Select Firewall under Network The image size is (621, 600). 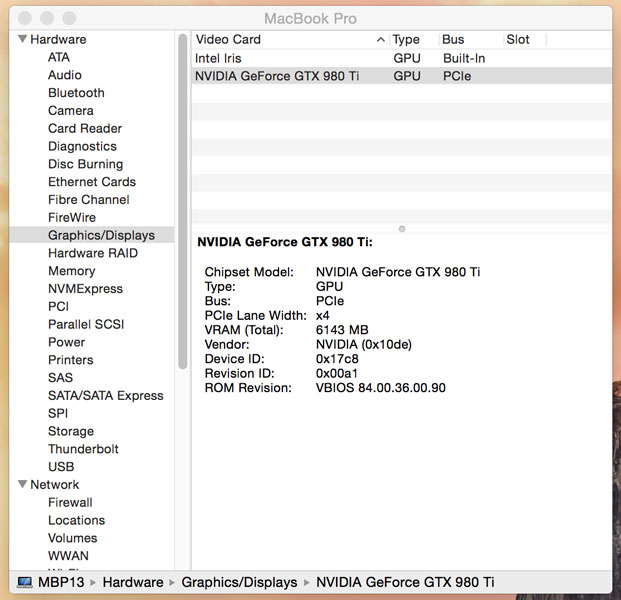click(70, 503)
